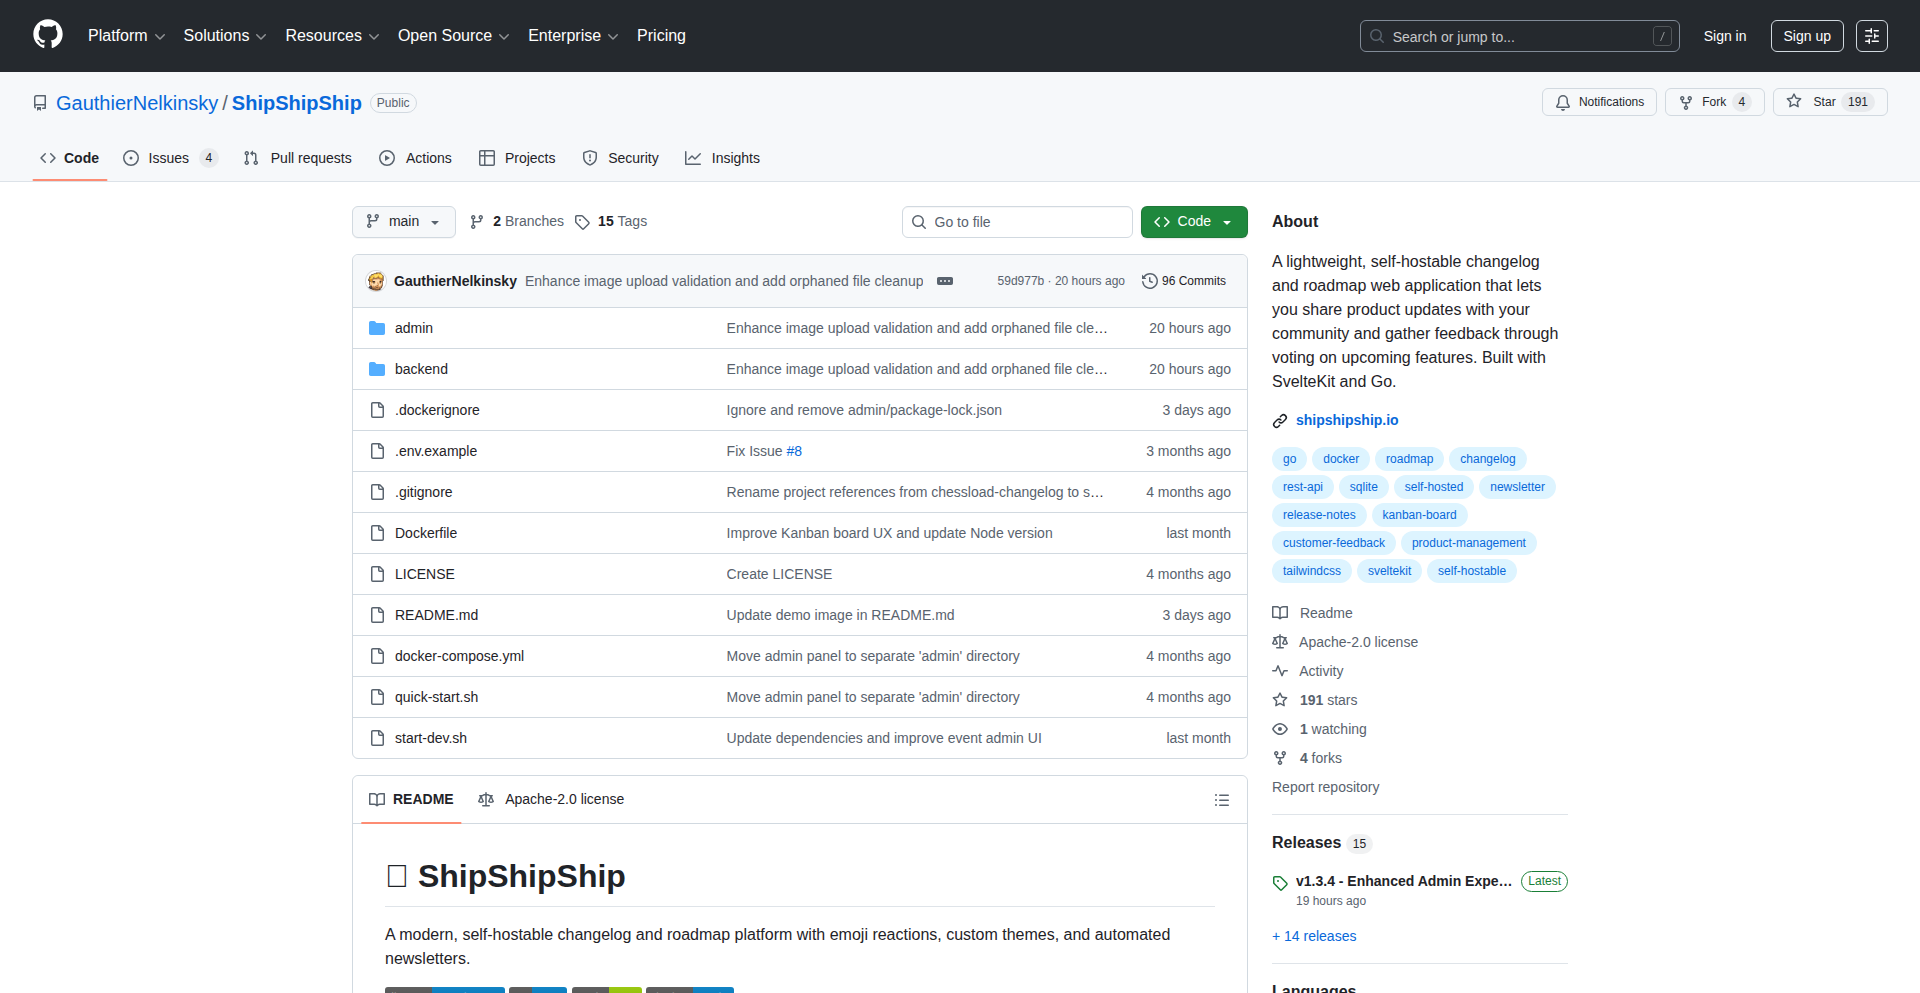Switch to the Projects tab
Viewport: 1920px width, 993px height.
517,158
